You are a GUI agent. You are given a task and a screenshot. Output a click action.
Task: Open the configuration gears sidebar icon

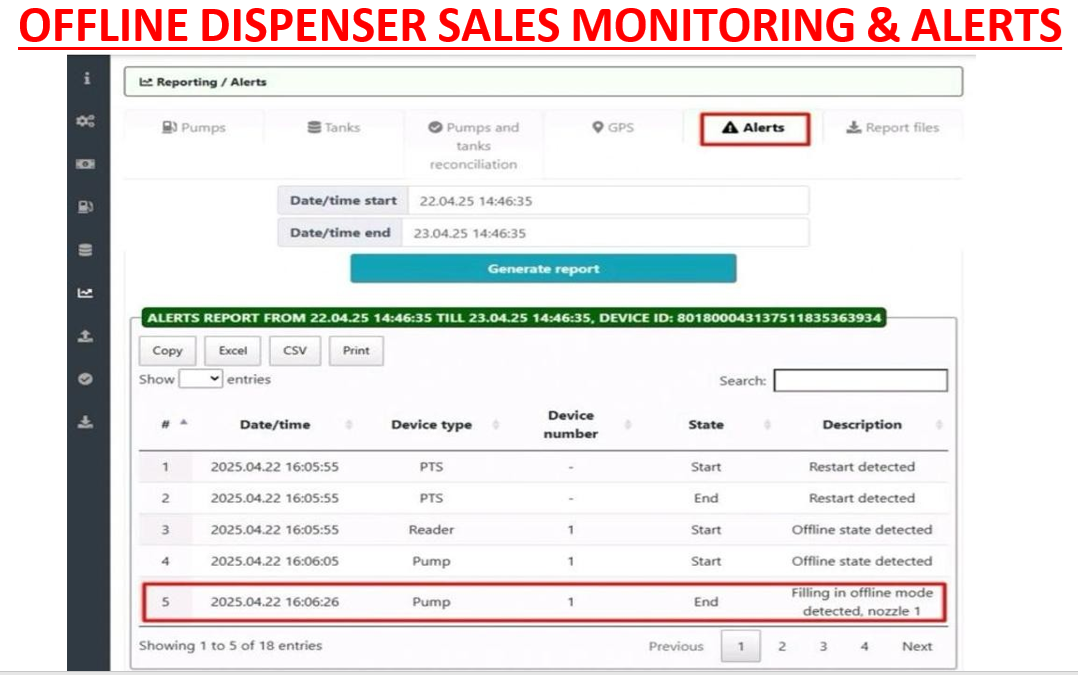[x=87, y=121]
